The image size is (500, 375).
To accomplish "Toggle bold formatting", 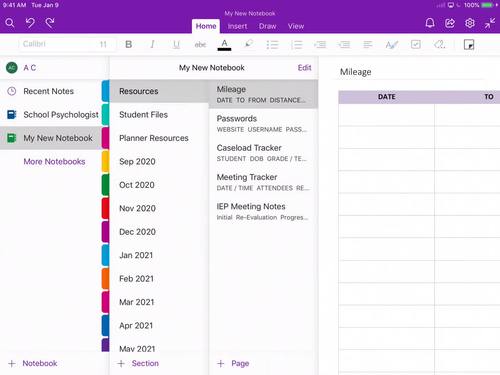I will click(129, 44).
